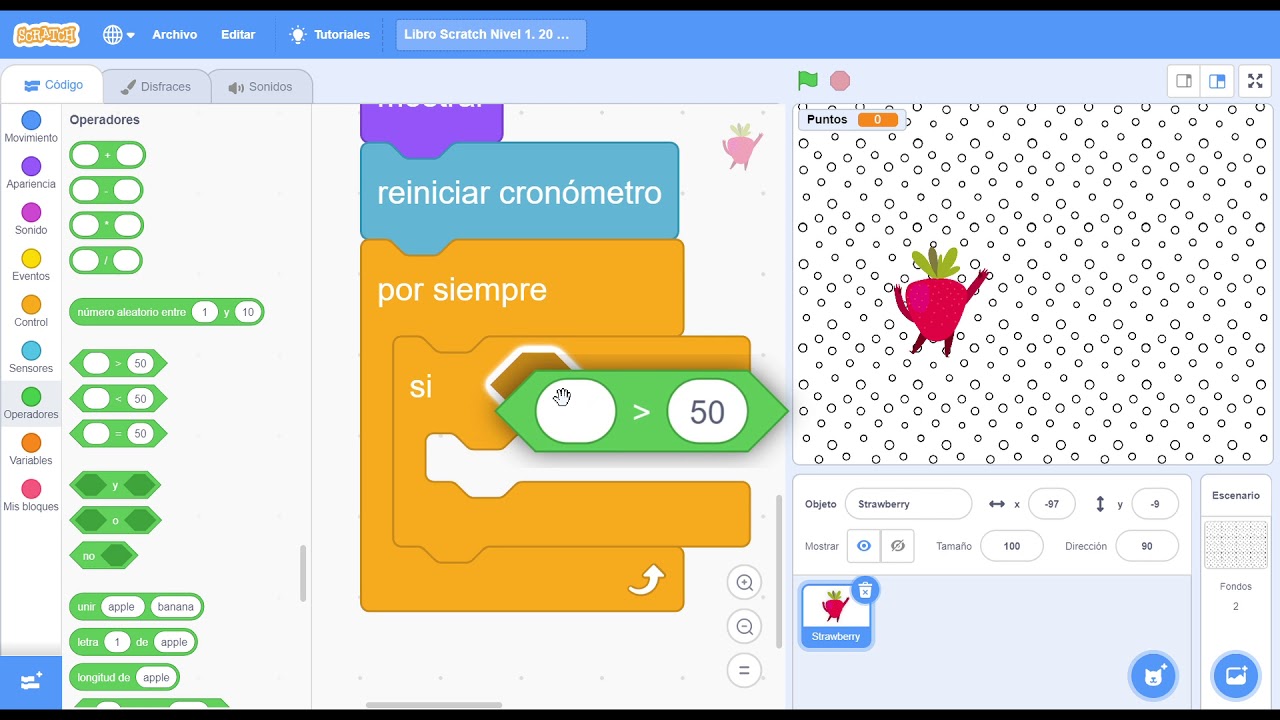Select the Apariencia block category

31,173
